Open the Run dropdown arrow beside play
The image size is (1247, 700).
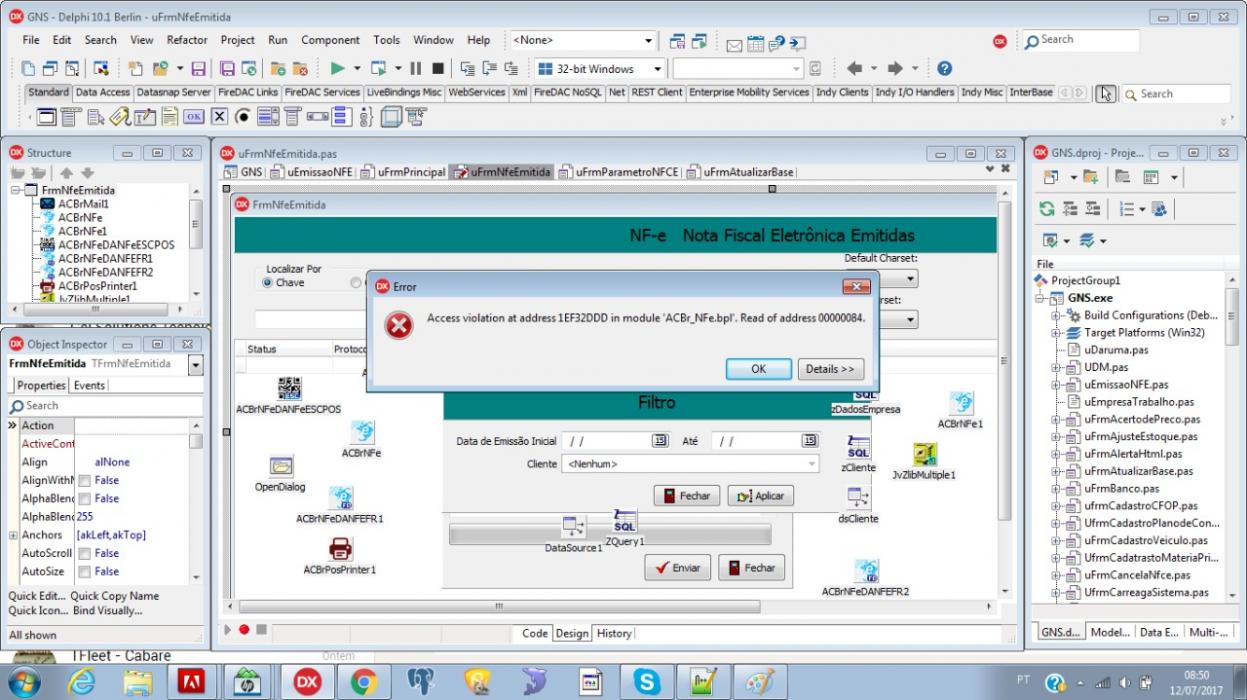355,69
